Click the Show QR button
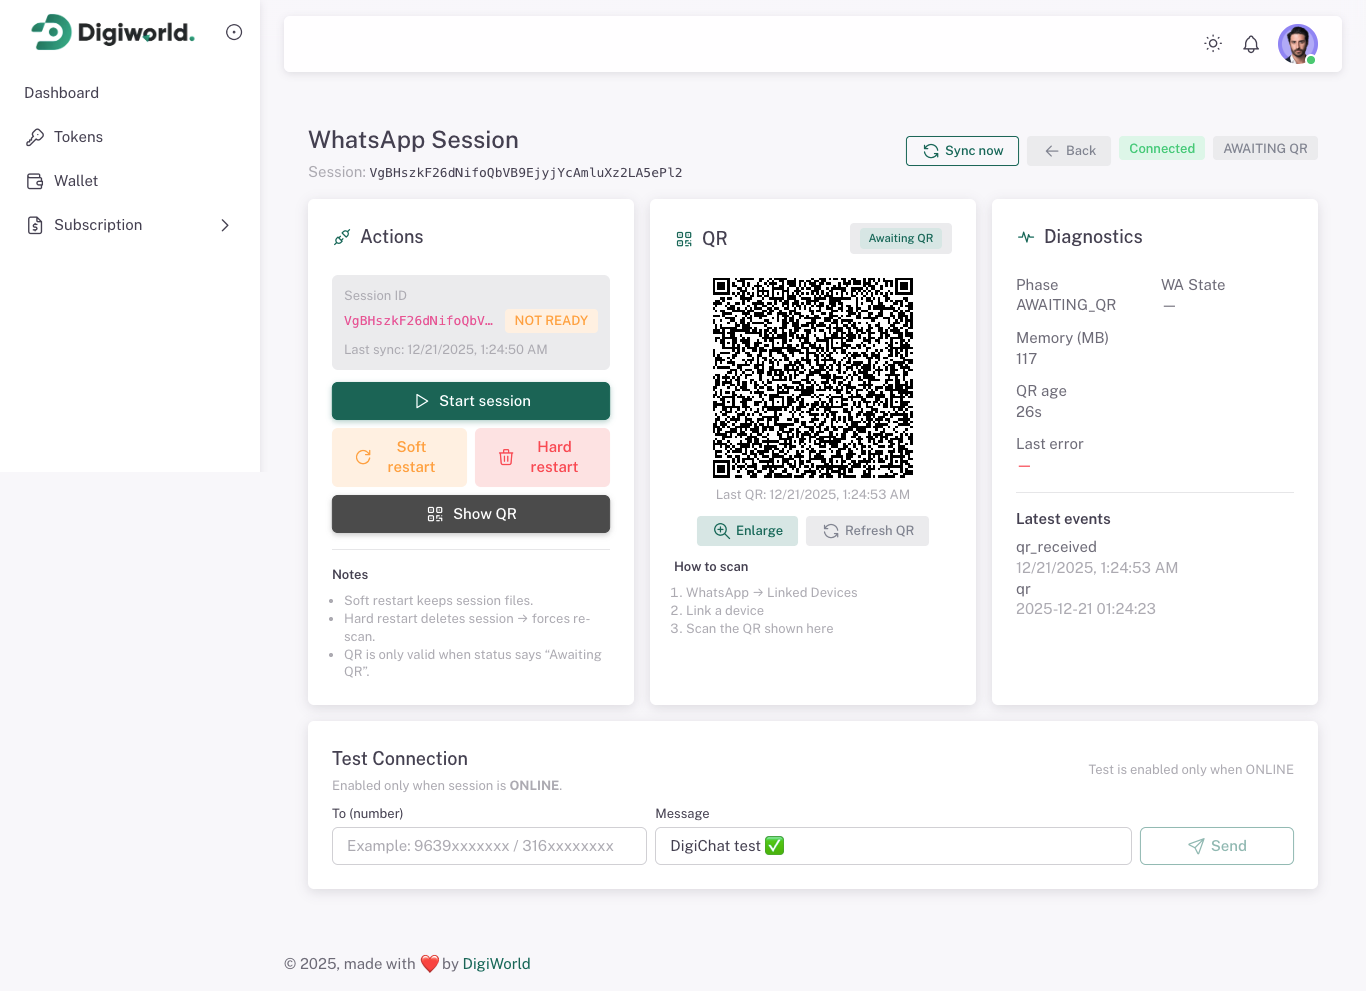Image resolution: width=1366 pixels, height=991 pixels. point(471,514)
